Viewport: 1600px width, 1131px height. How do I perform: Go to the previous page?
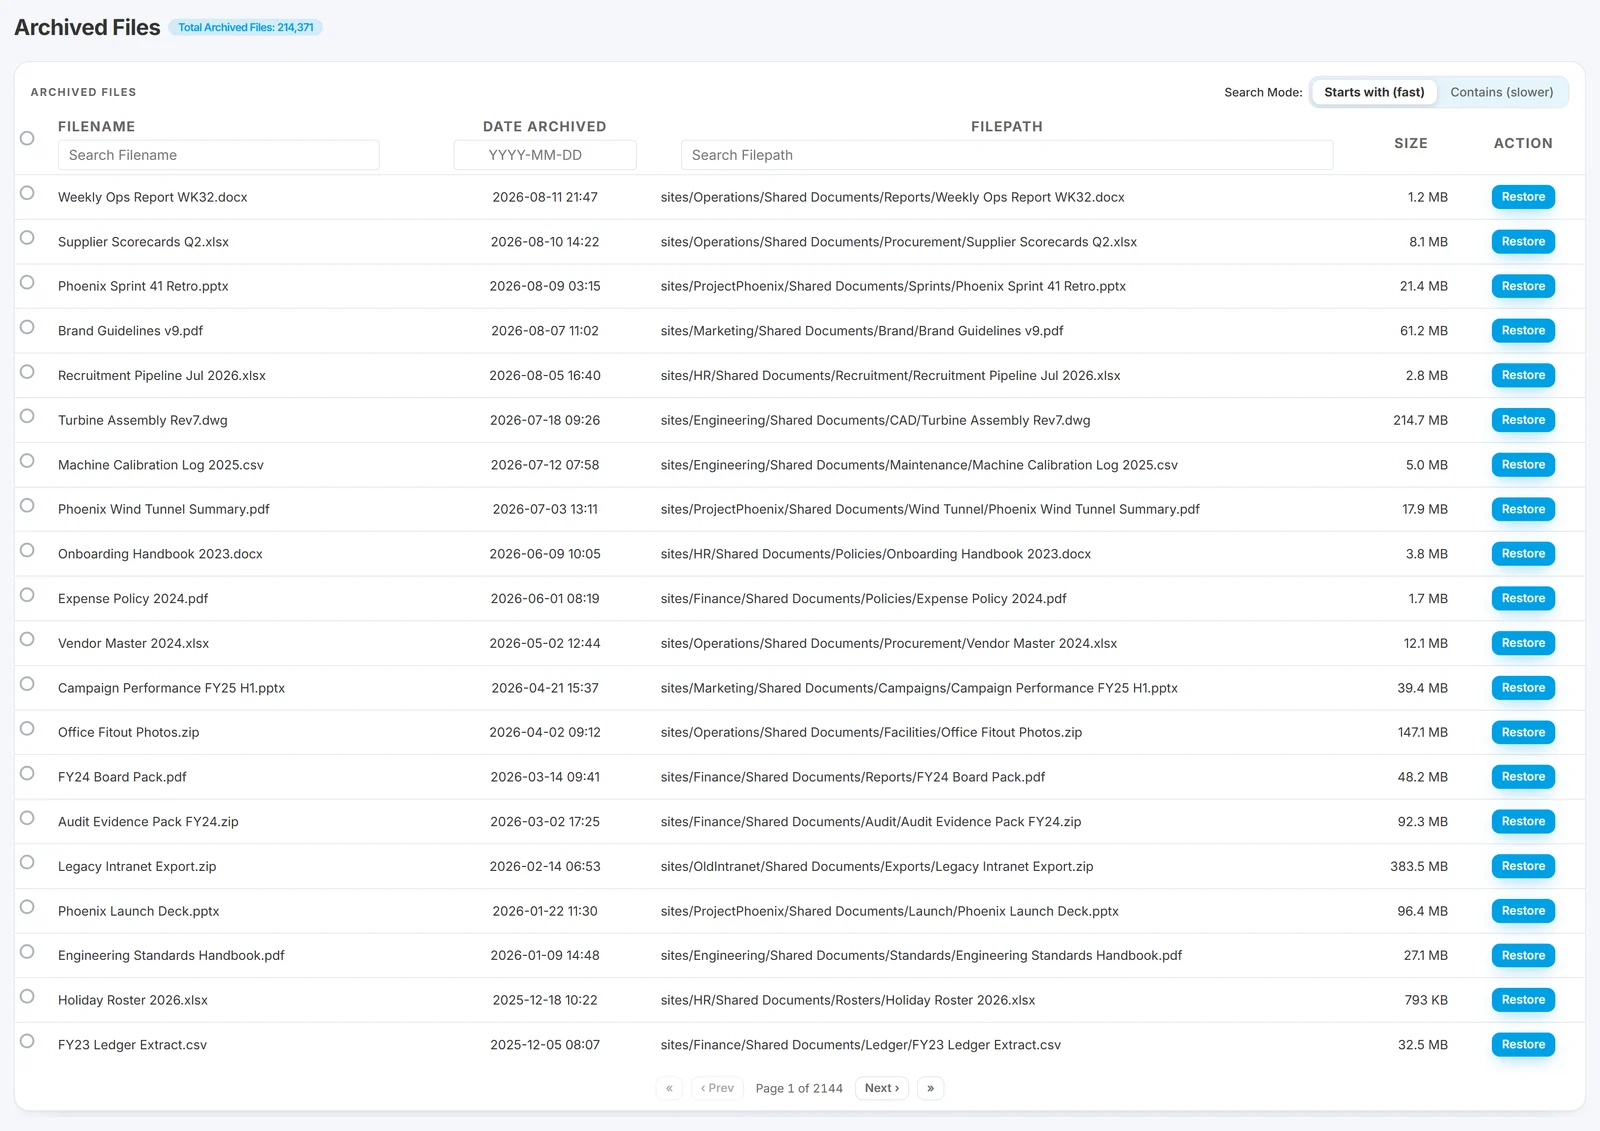[717, 1088]
